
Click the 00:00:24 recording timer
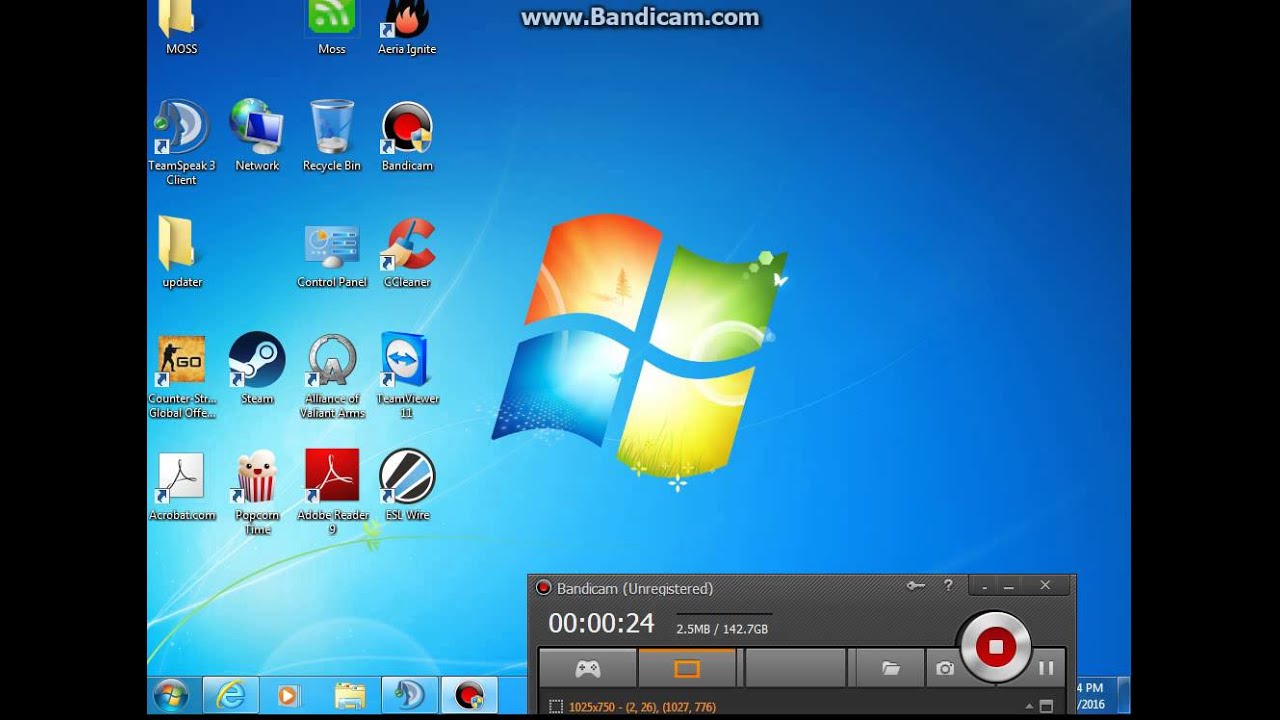tap(601, 624)
